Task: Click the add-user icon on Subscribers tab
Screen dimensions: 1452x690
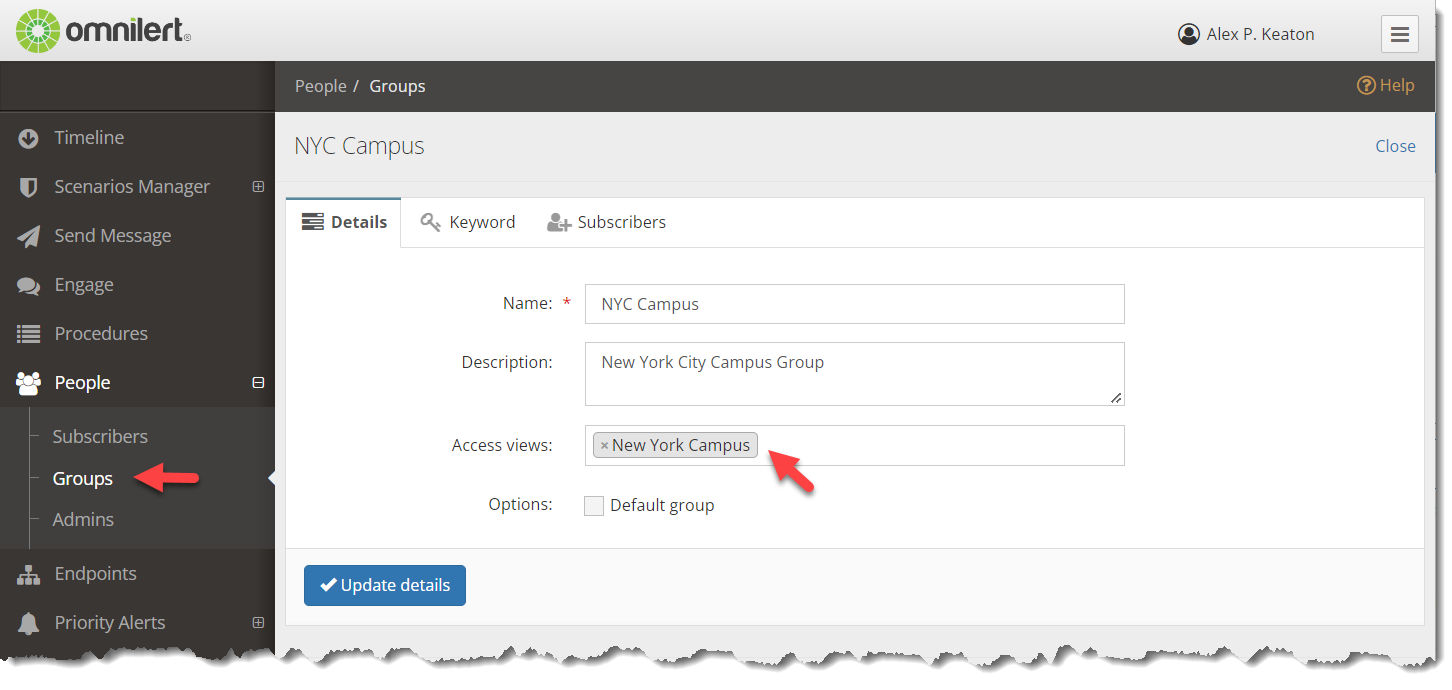Action: click(559, 223)
